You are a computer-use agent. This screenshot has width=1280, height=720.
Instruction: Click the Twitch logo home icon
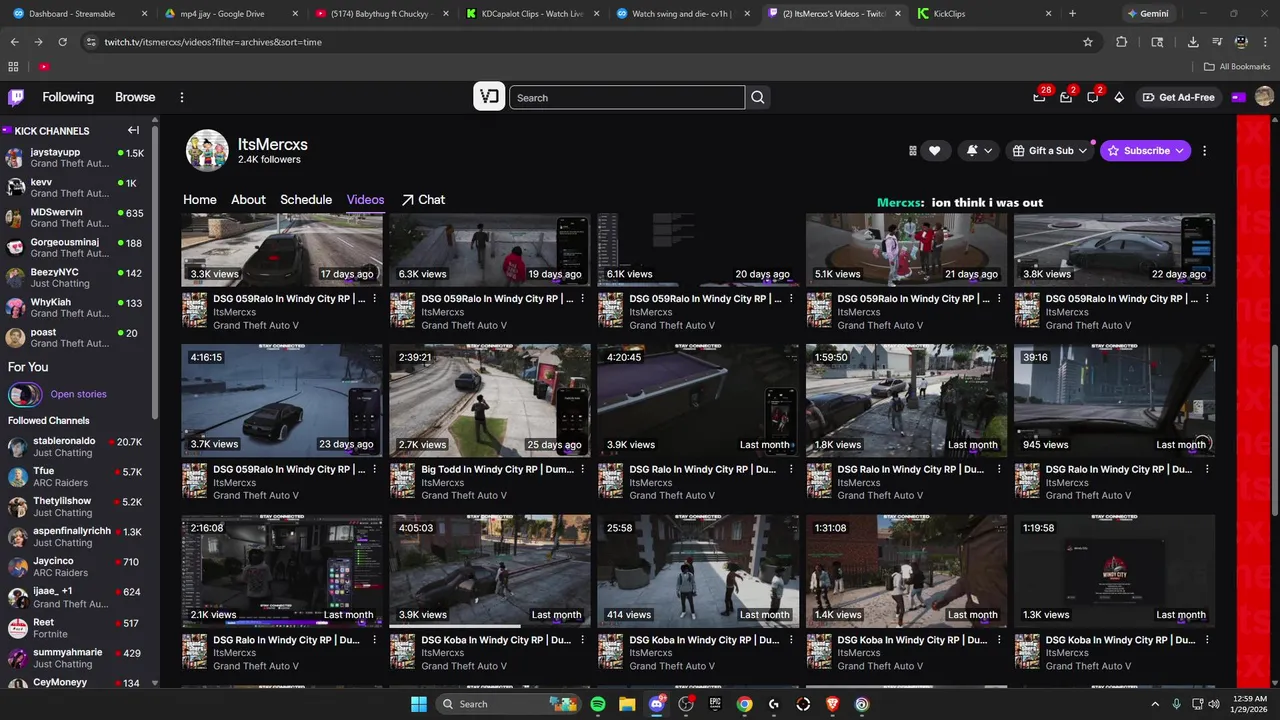coord(16,97)
